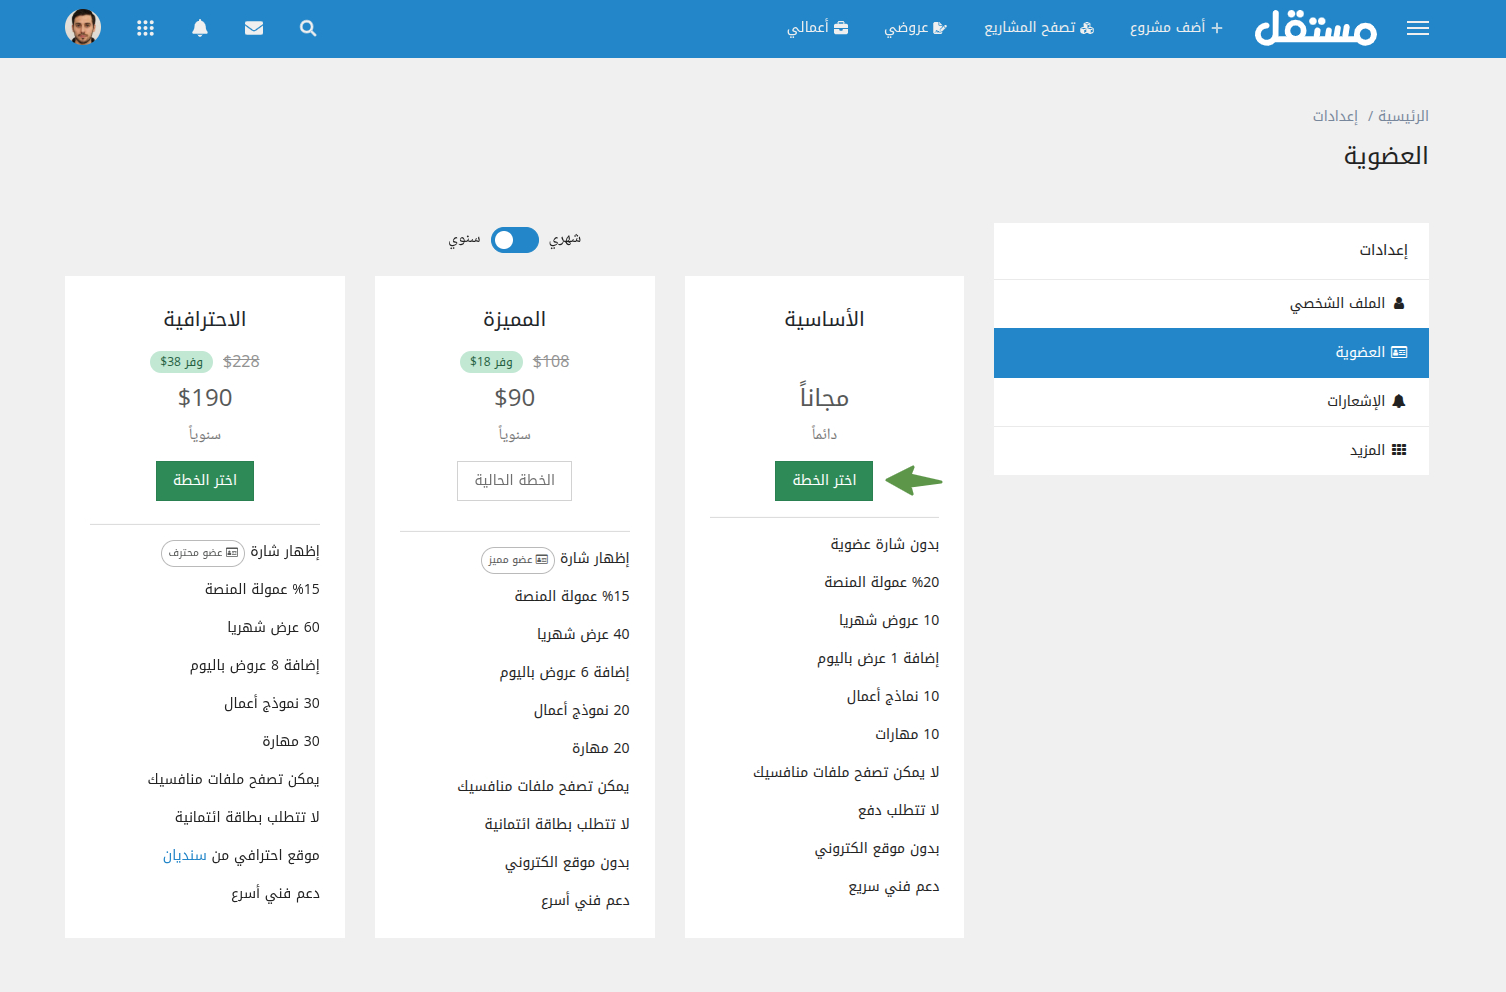Click the Mostaql logo
This screenshot has height=992, width=1506.
tap(1315, 28)
